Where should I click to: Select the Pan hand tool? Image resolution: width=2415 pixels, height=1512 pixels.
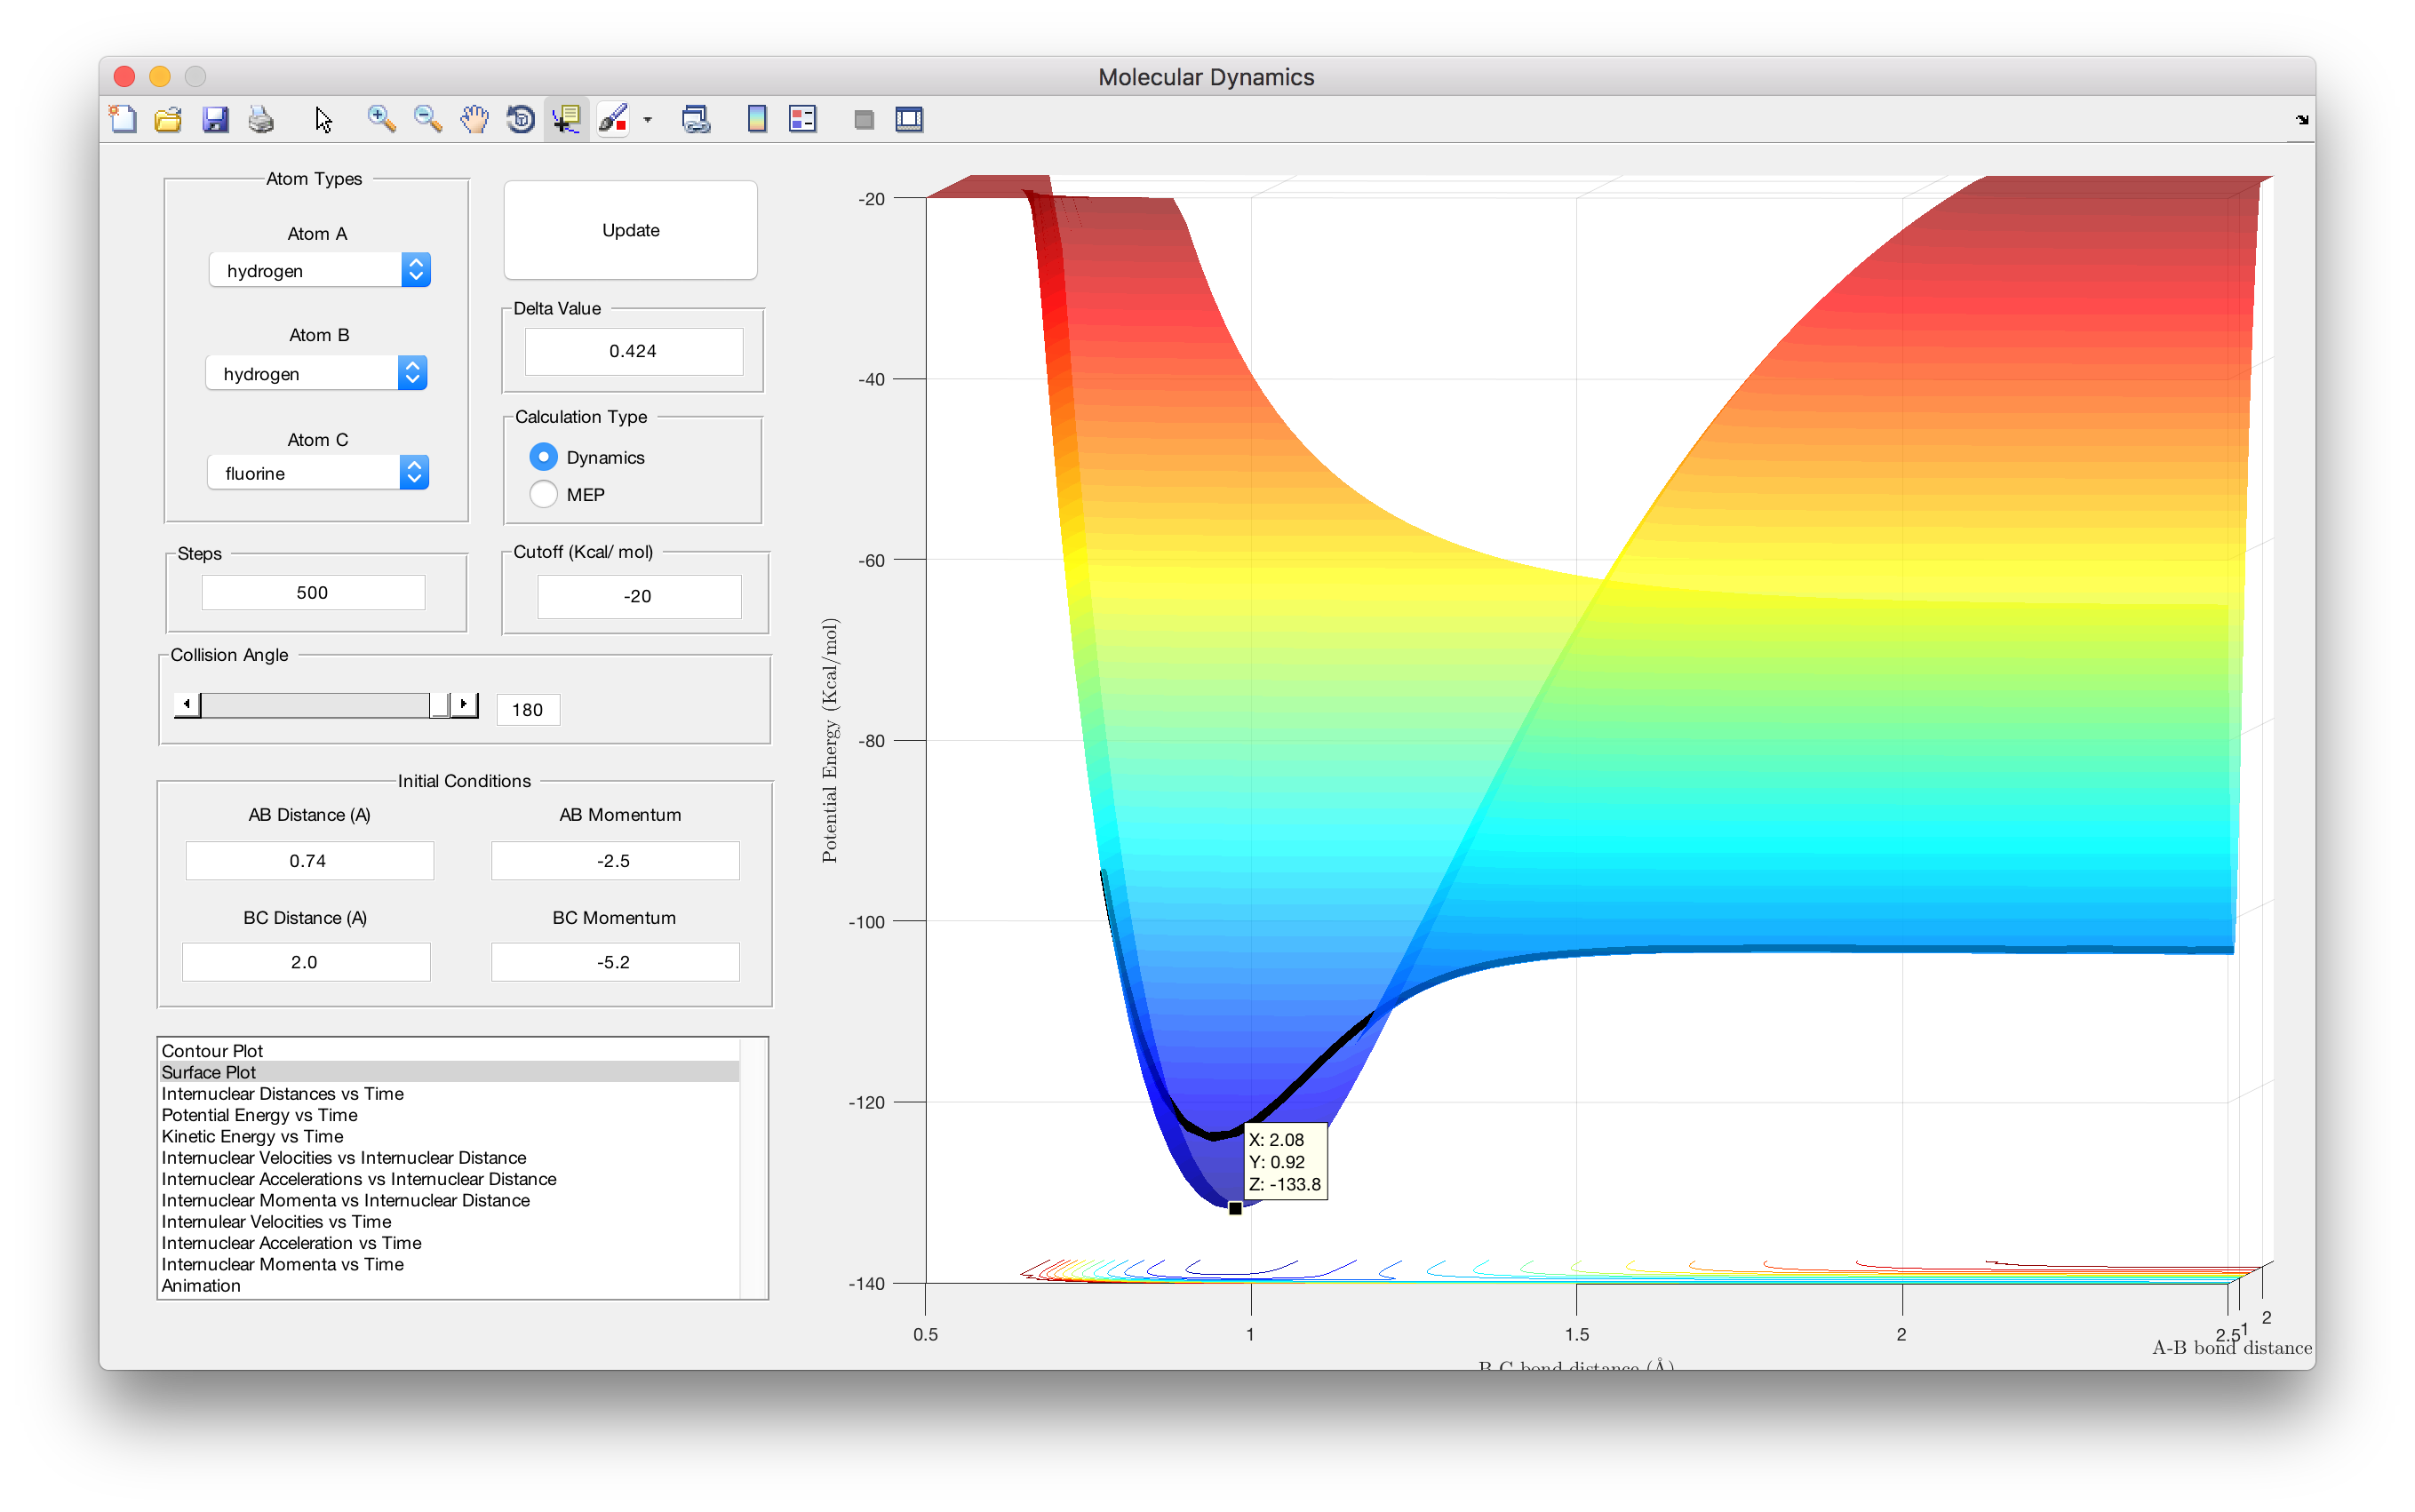point(474,120)
